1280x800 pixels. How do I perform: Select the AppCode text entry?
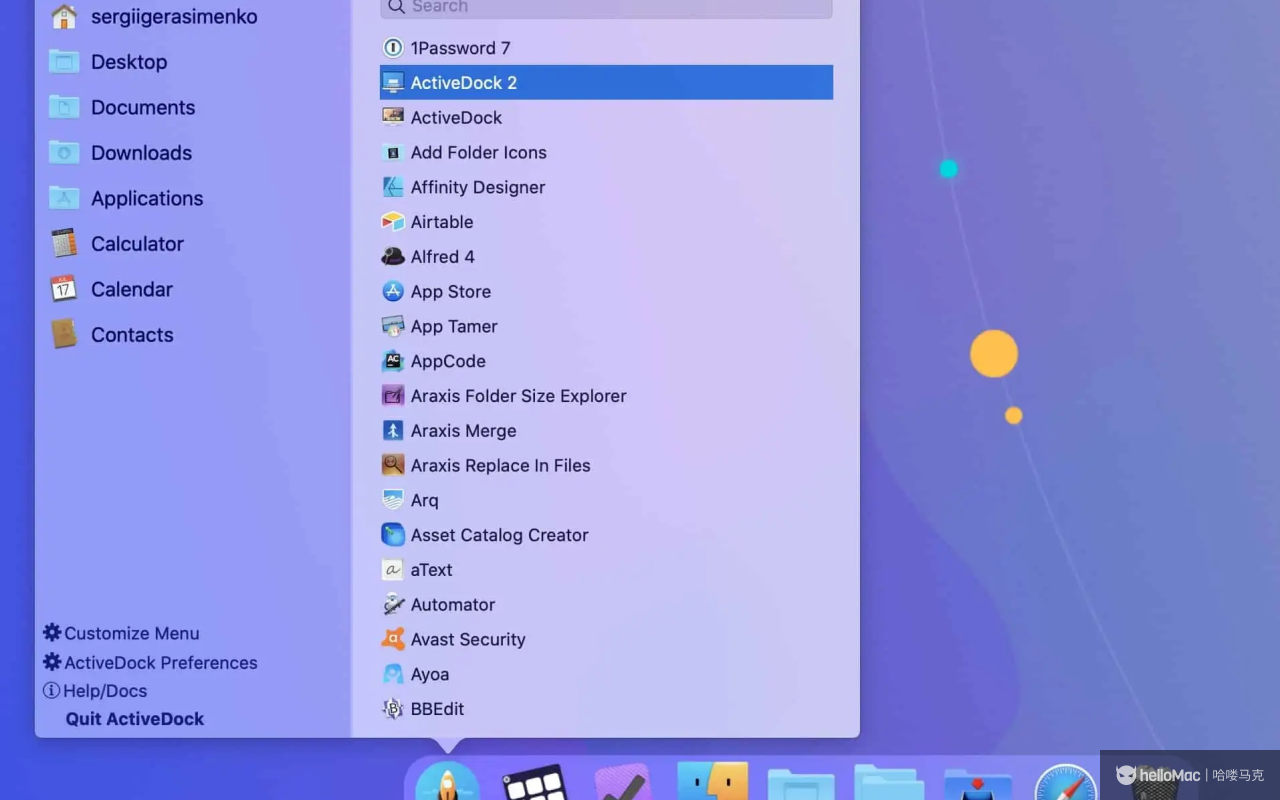pos(448,361)
